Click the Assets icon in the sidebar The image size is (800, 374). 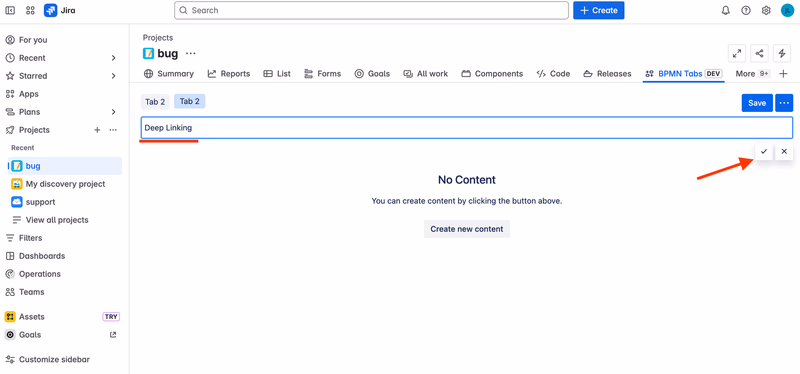[x=10, y=317]
